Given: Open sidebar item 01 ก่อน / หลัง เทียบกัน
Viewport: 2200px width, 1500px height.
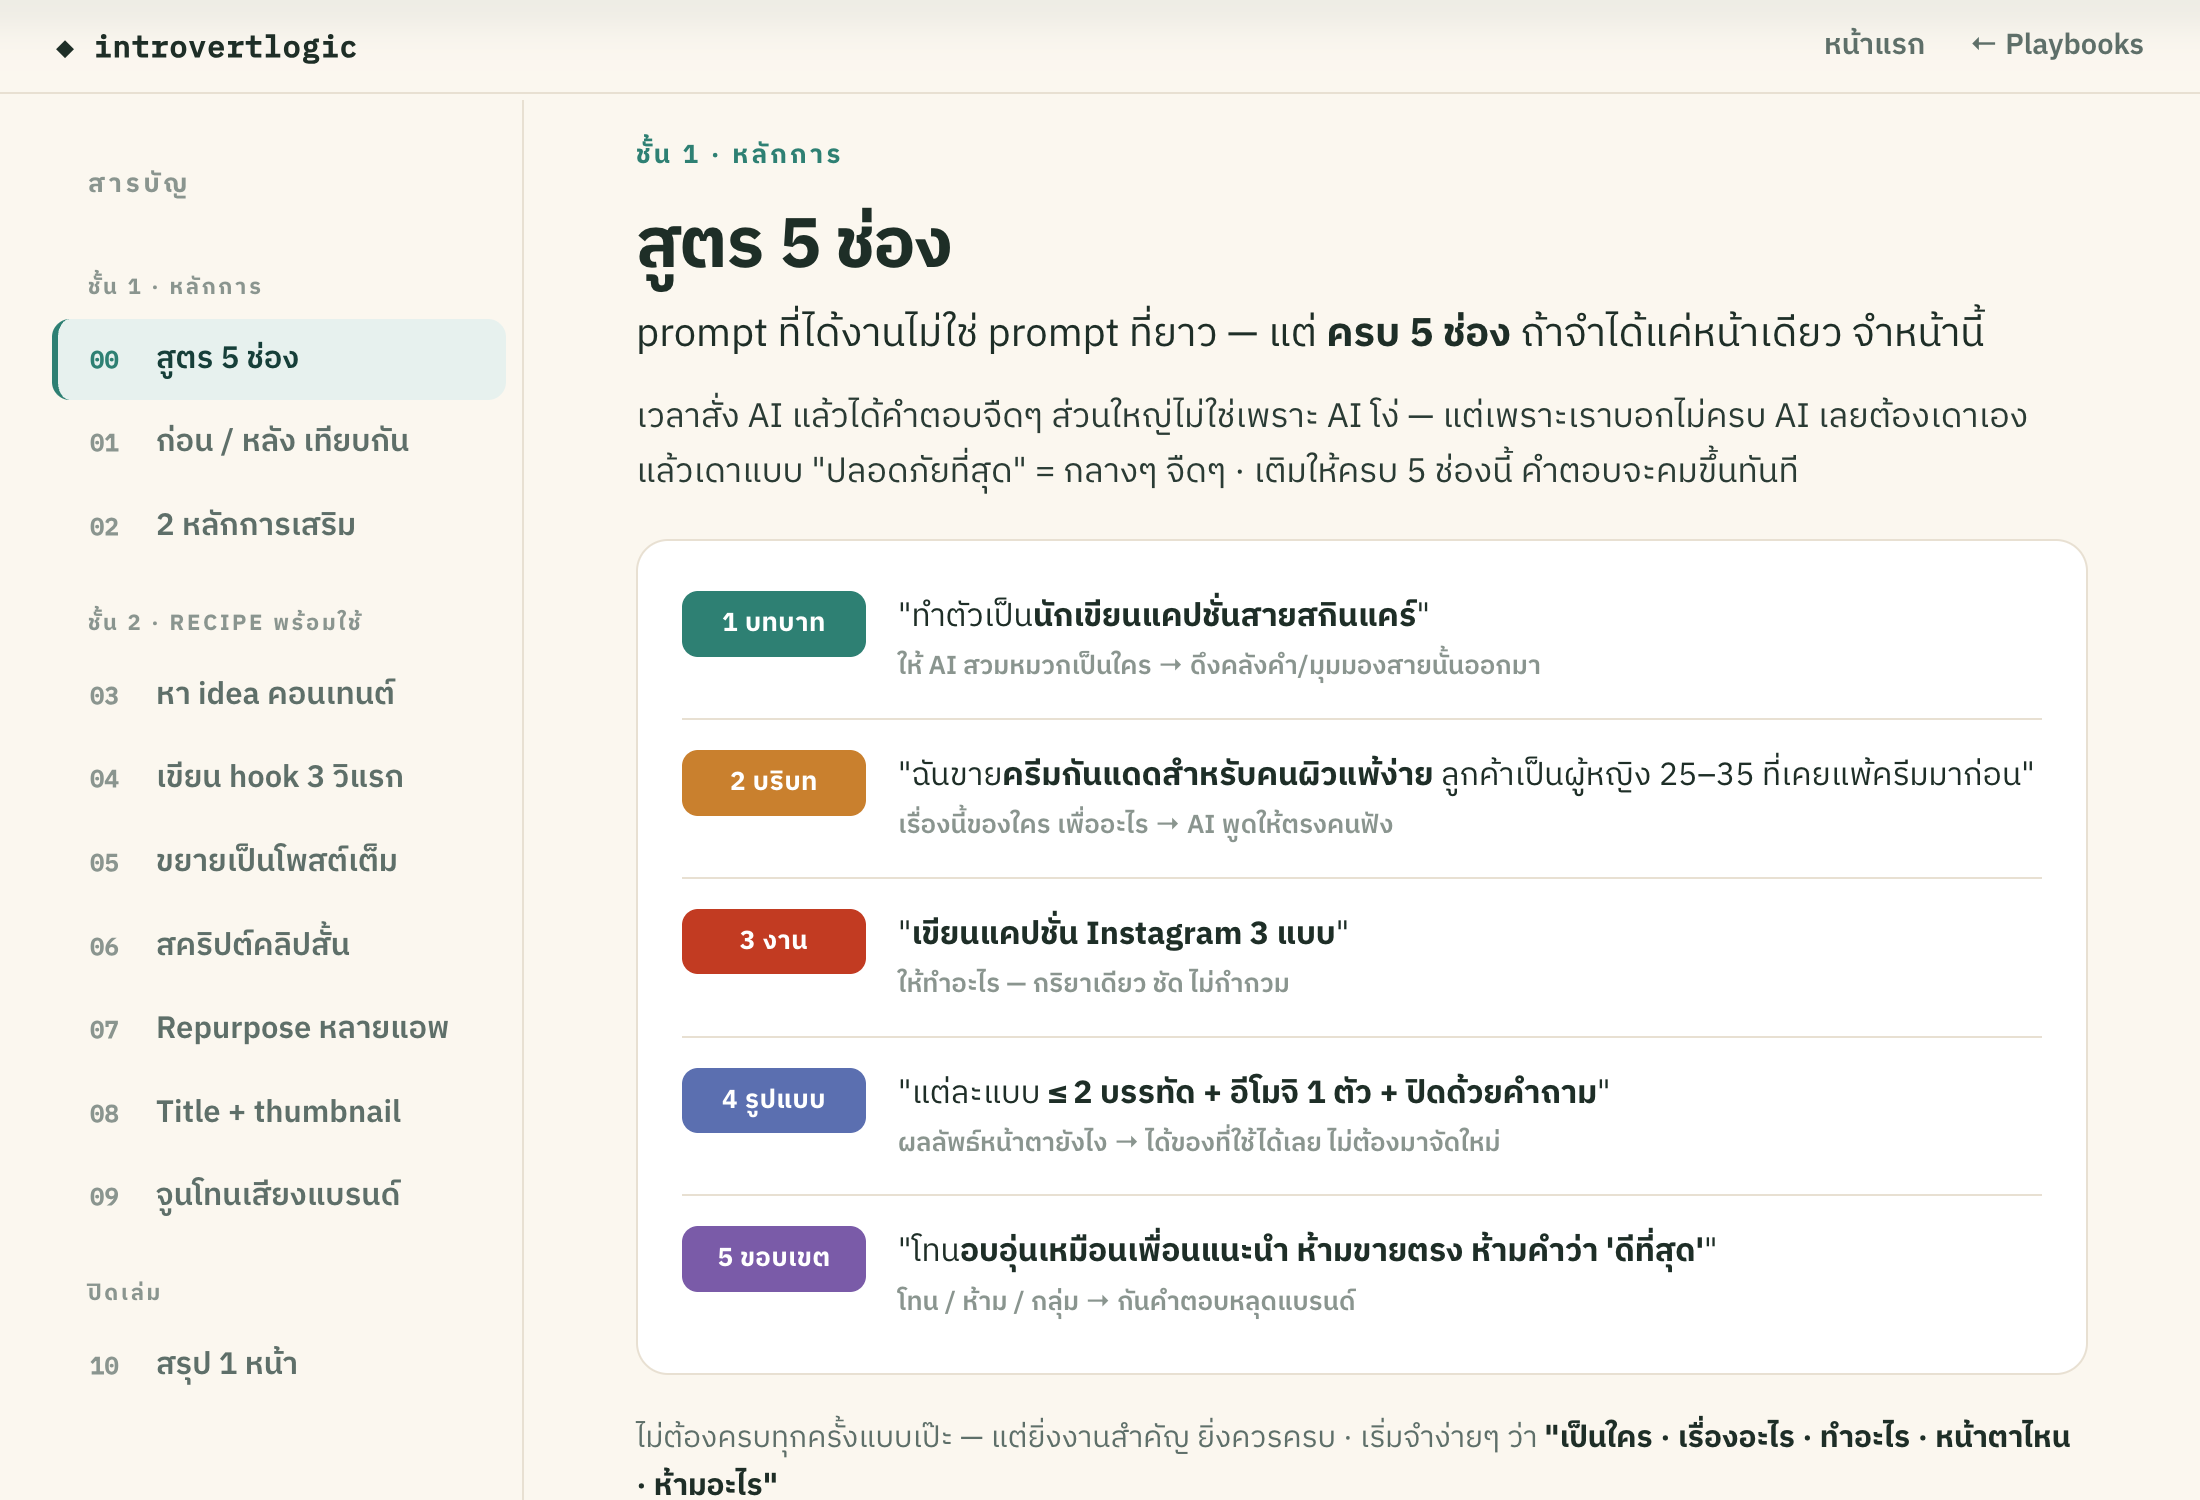Looking at the screenshot, I should pos(279,441).
